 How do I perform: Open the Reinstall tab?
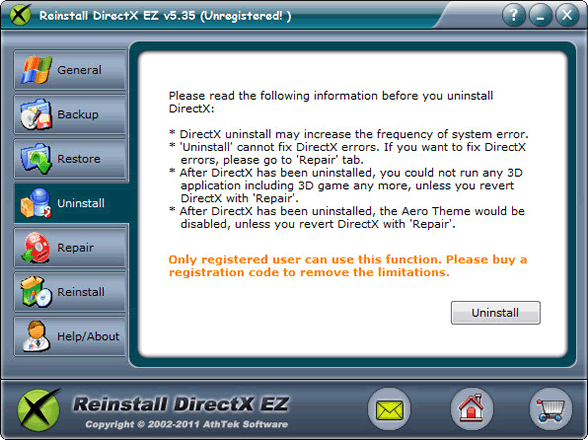click(x=70, y=292)
